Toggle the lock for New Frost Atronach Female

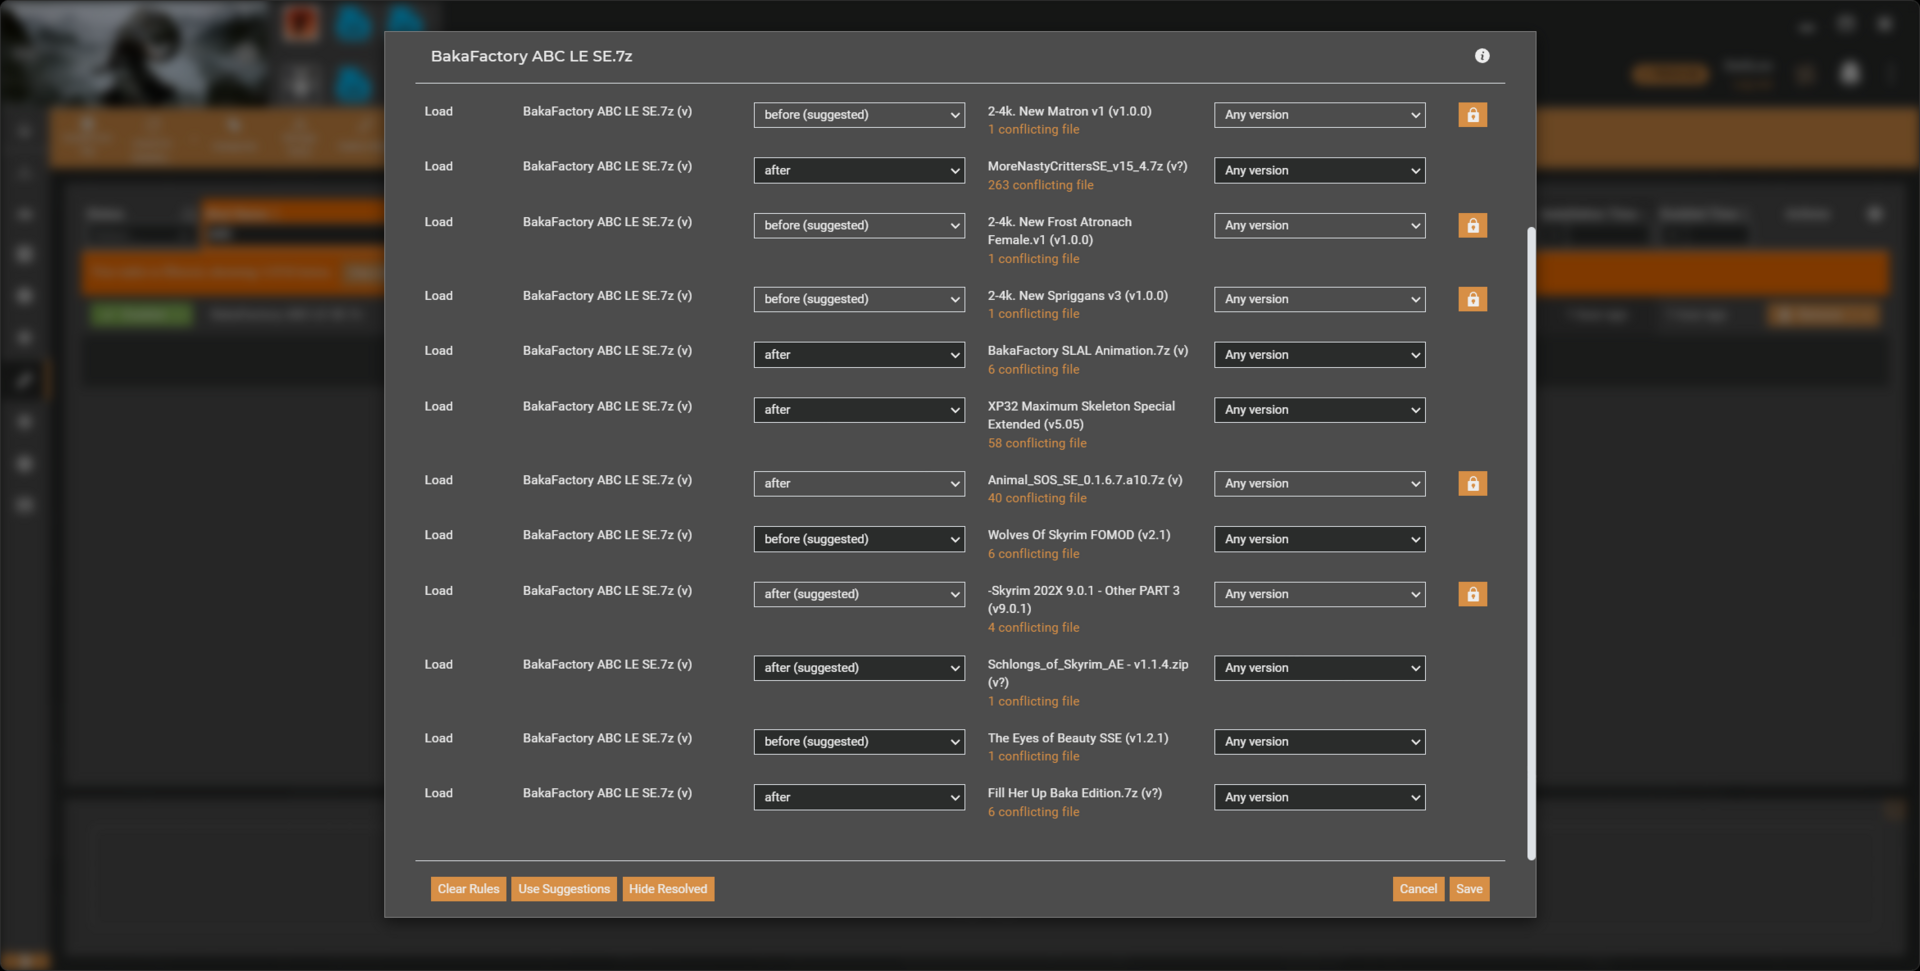(1472, 226)
